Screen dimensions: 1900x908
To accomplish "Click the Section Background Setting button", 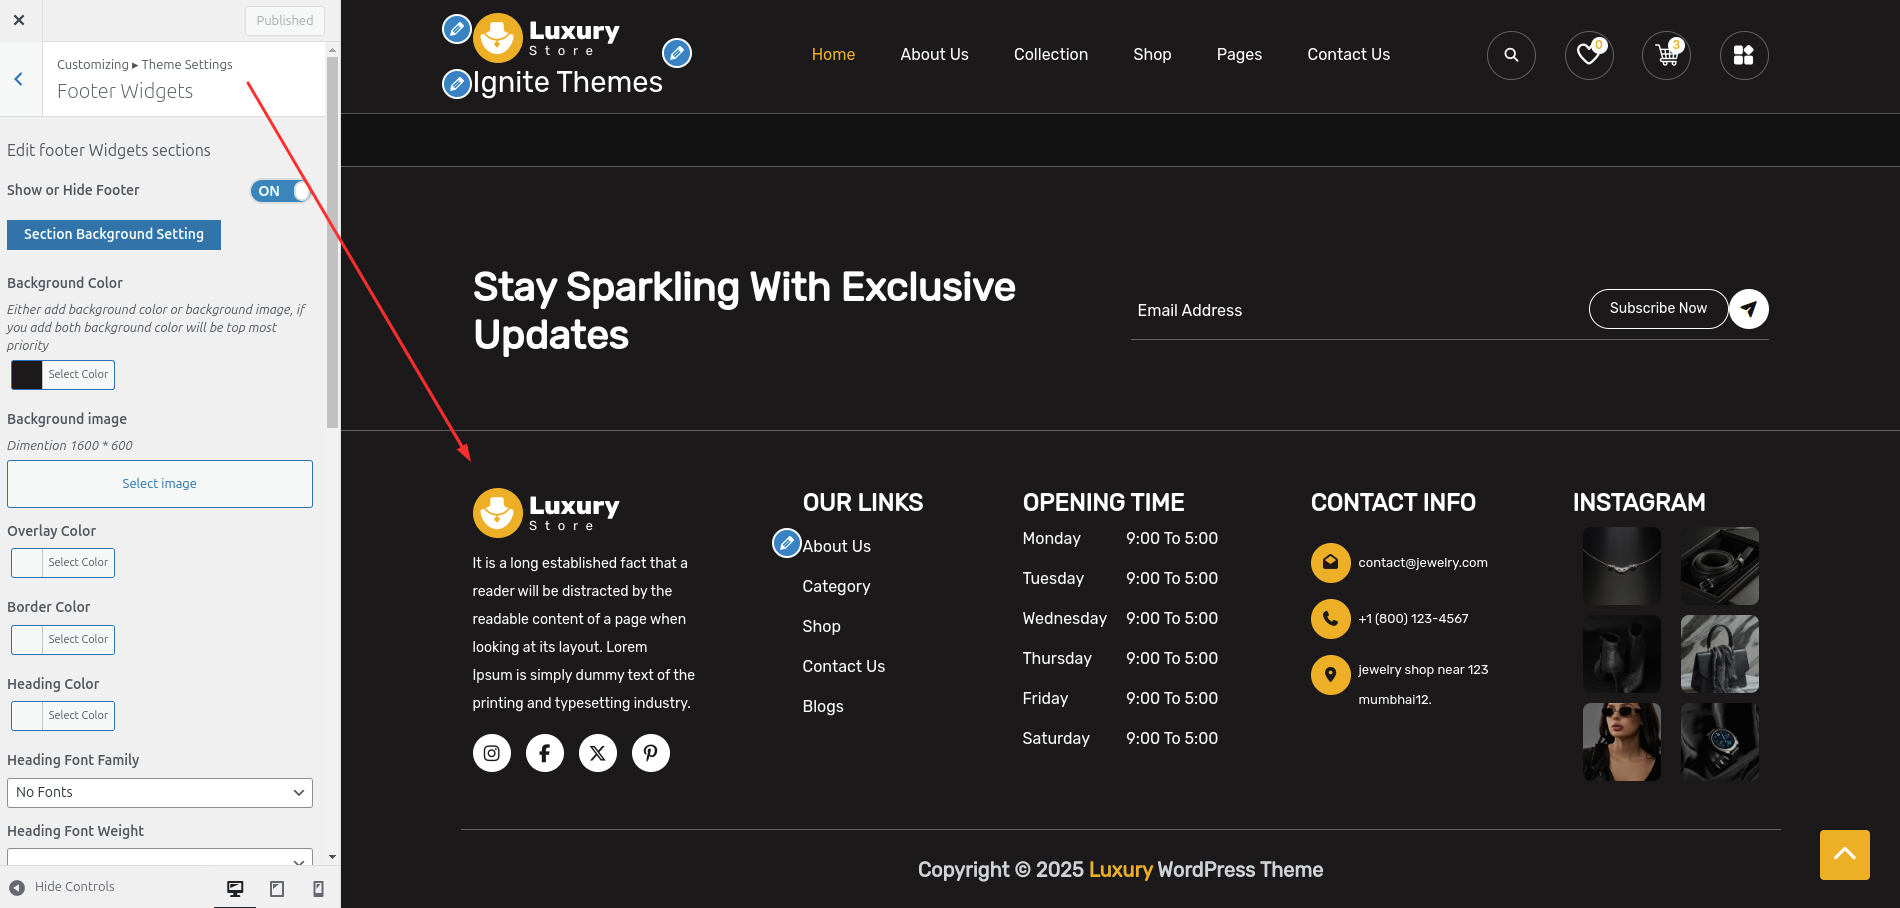I will (x=113, y=234).
